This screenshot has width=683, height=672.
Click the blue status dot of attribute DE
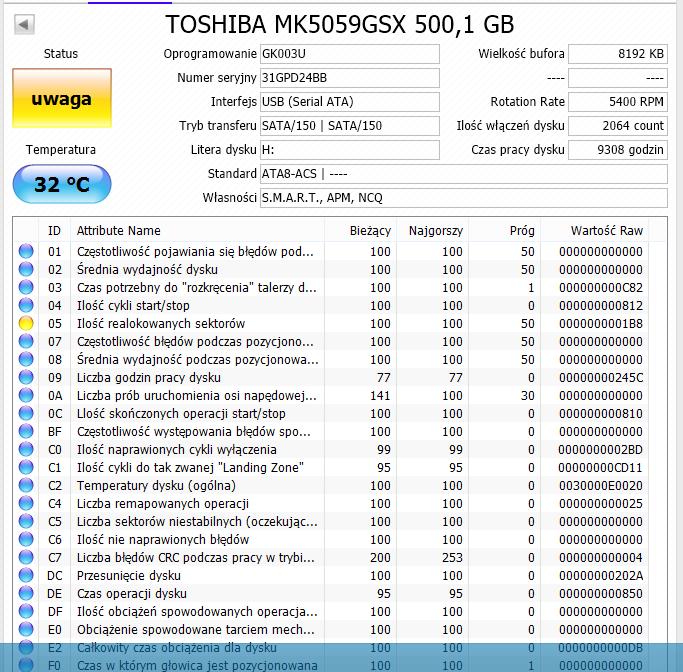pyautogui.click(x=26, y=593)
